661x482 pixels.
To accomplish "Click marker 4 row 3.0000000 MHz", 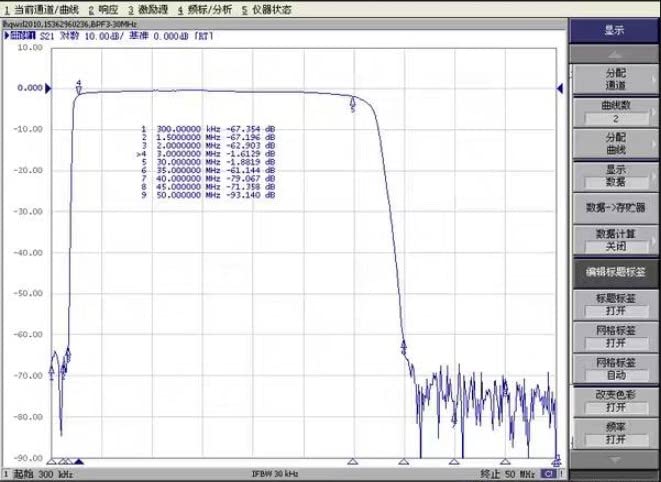I will [206, 154].
